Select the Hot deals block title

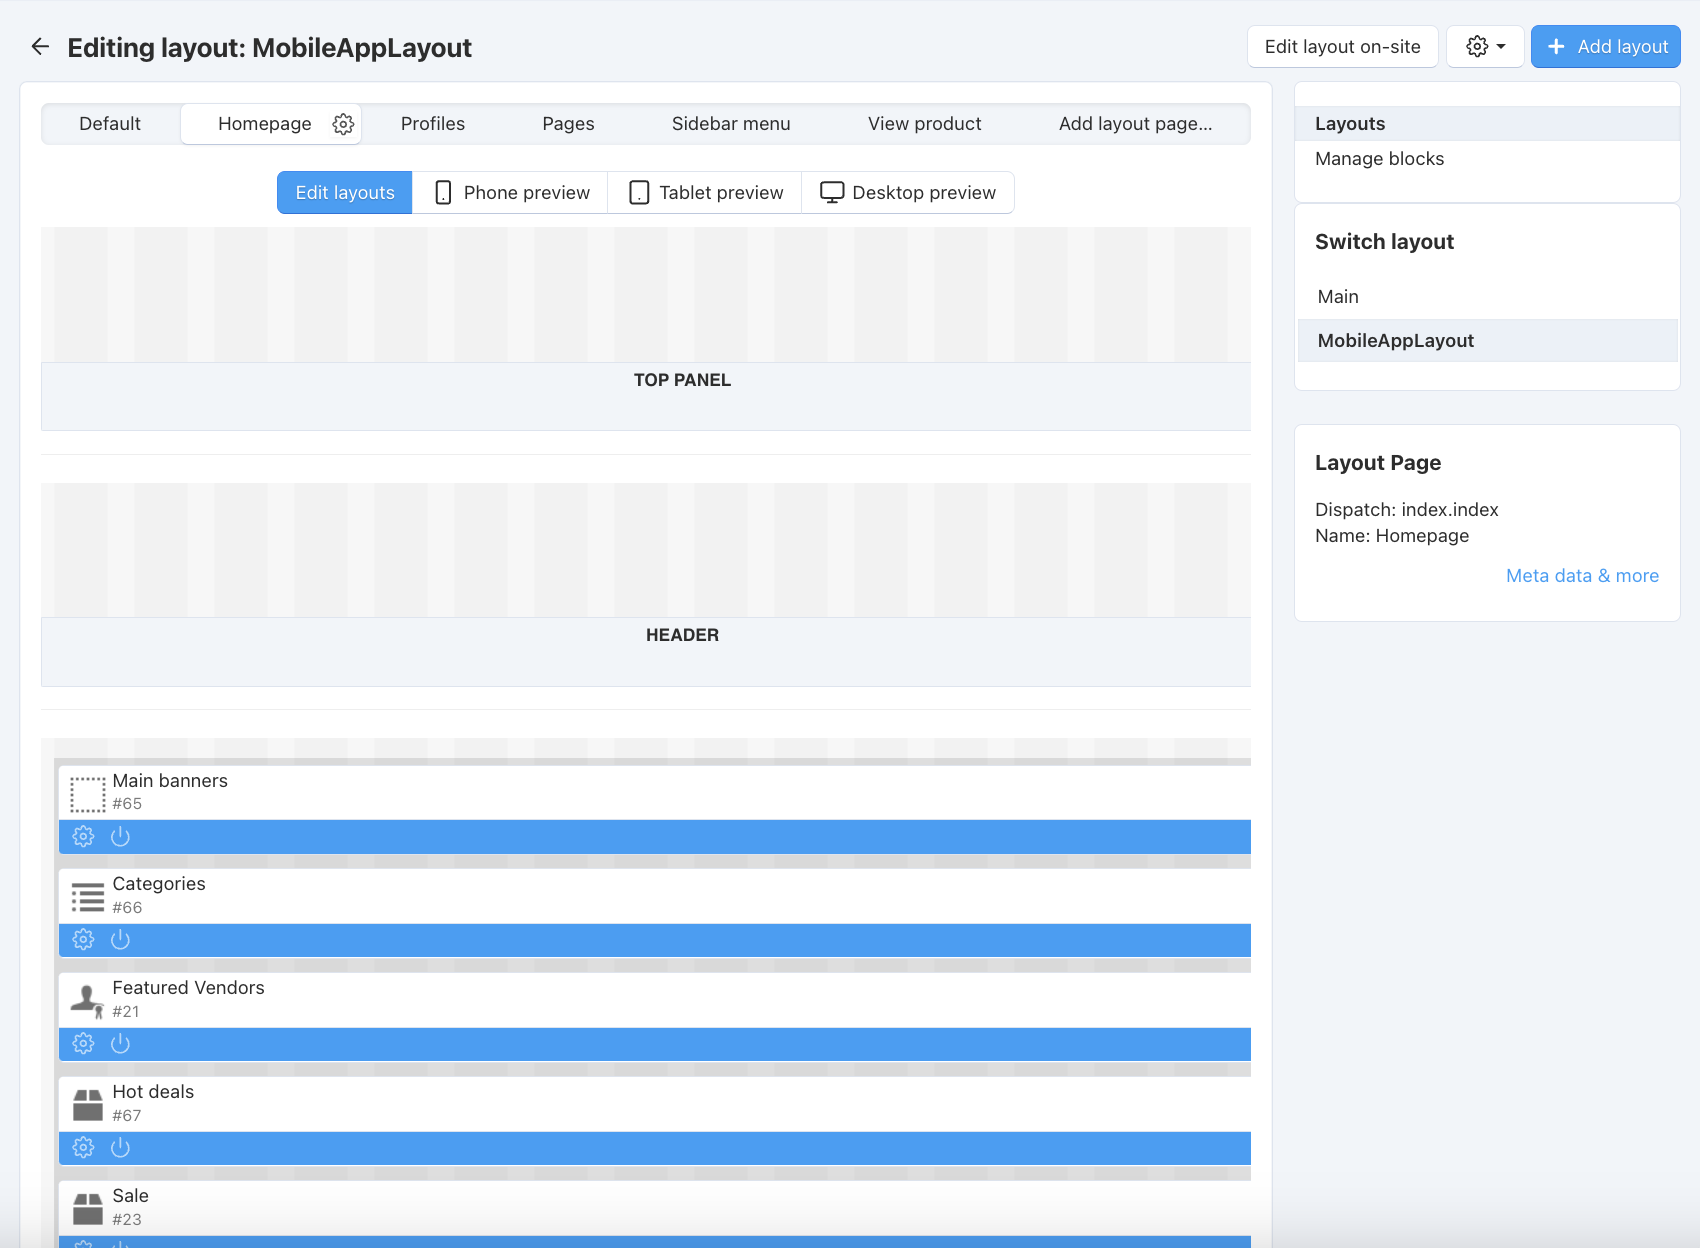point(153,1092)
